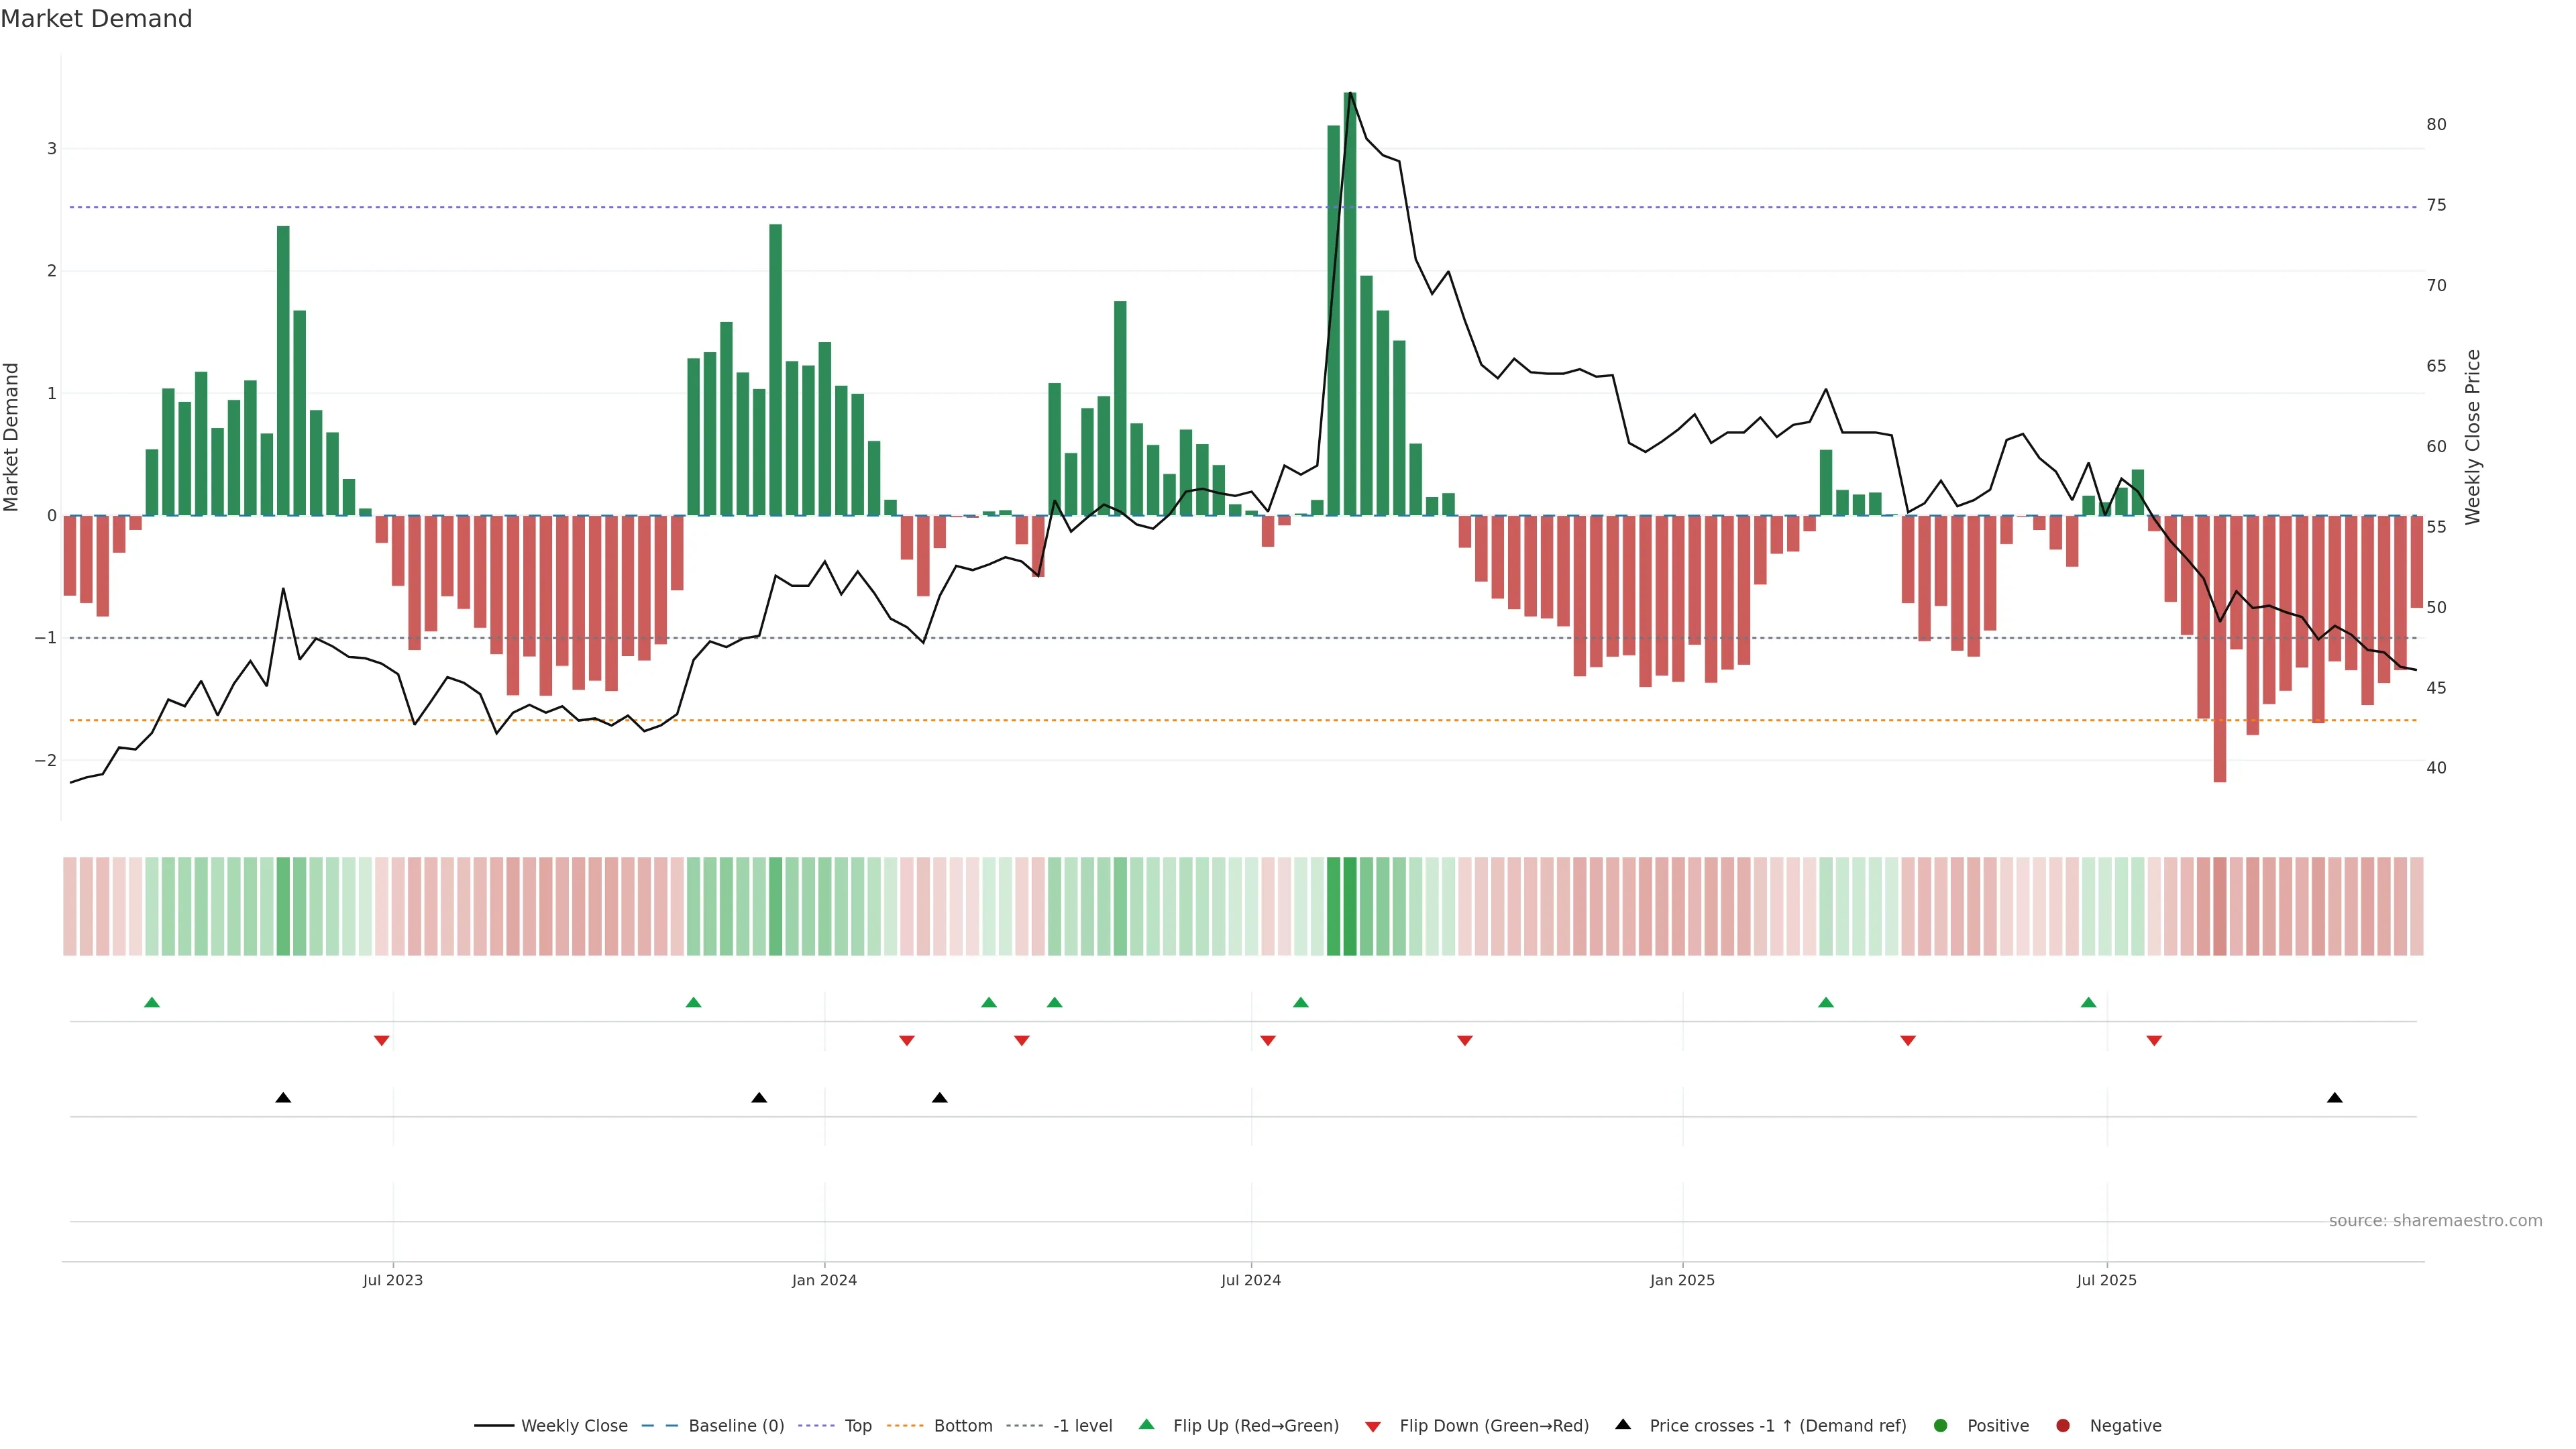Toggle the Positive legend entry
This screenshot has height=1449, width=2576.
point(1997,1426)
